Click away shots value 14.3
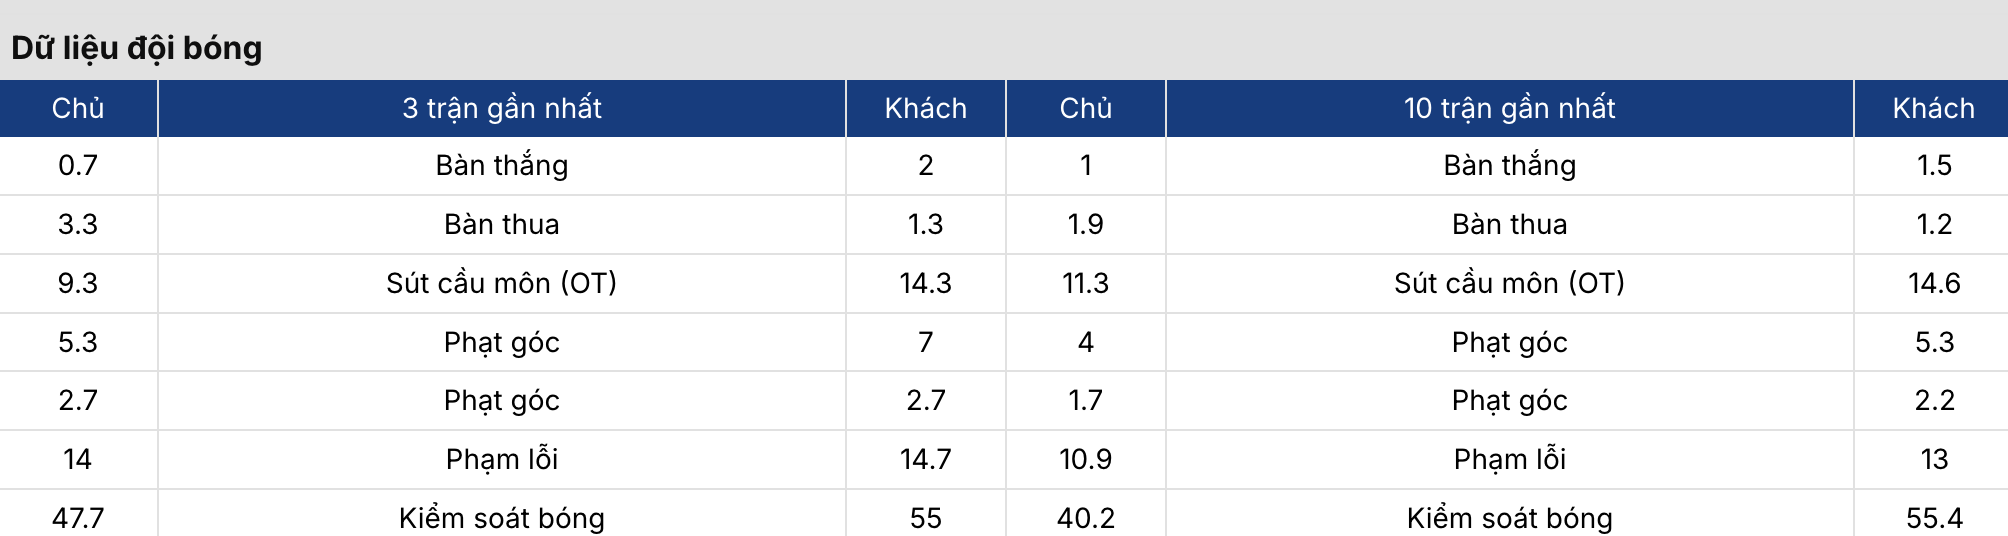 (x=925, y=283)
